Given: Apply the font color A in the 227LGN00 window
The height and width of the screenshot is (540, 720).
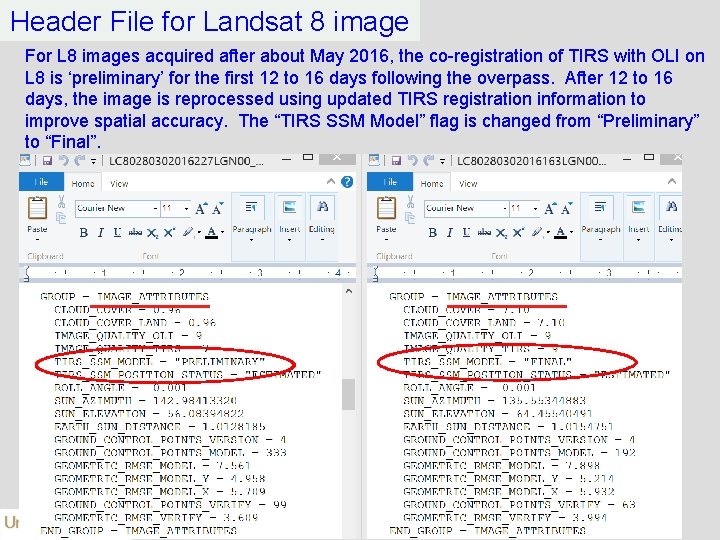Looking at the screenshot, I should point(211,232).
